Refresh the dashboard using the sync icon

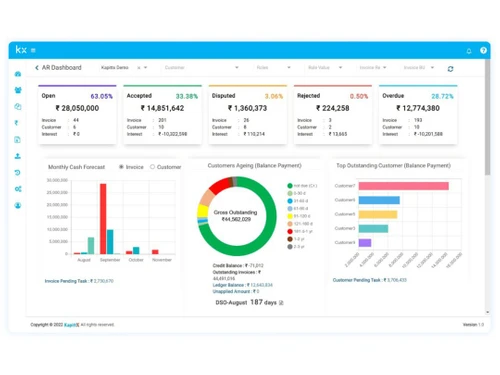[x=450, y=69]
